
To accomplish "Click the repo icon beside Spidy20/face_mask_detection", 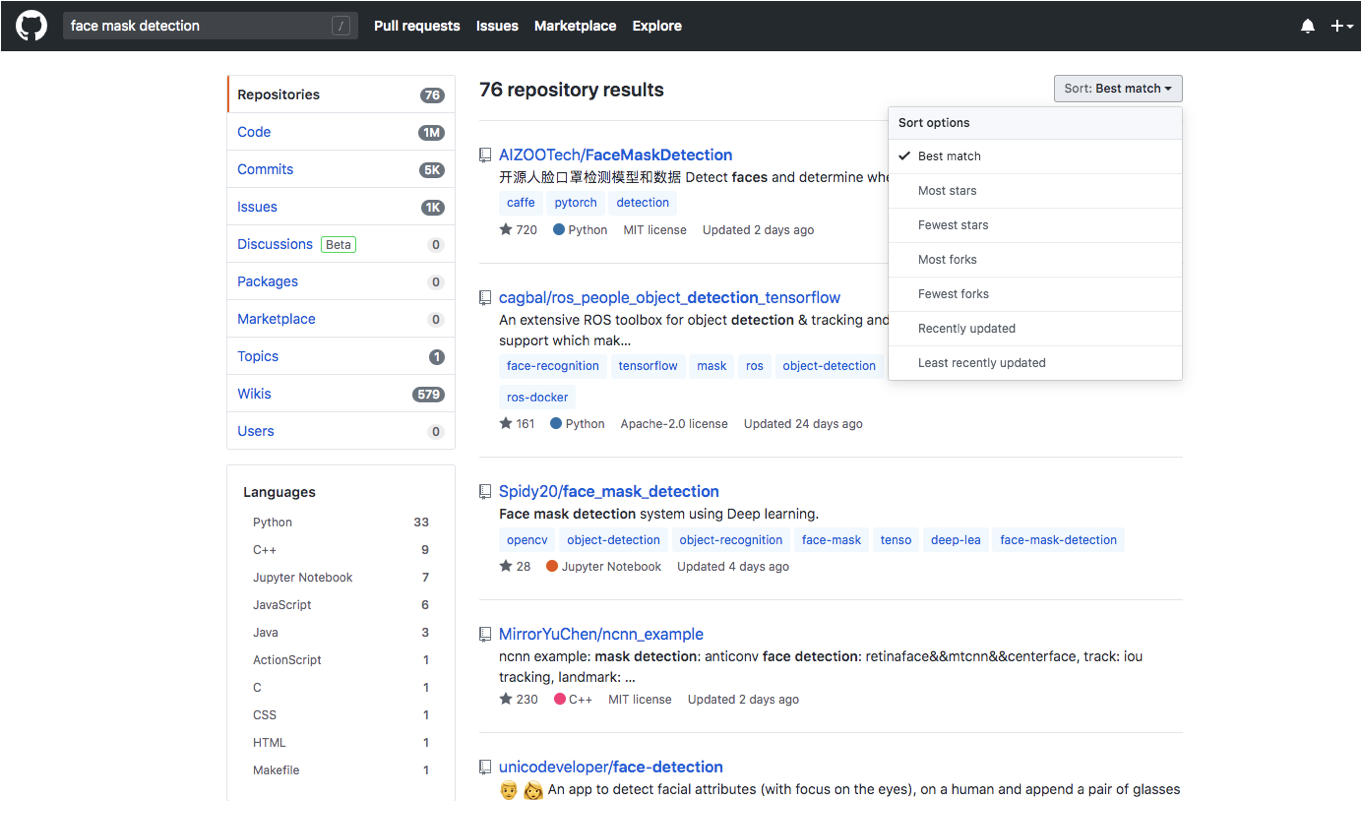I will coord(485,492).
